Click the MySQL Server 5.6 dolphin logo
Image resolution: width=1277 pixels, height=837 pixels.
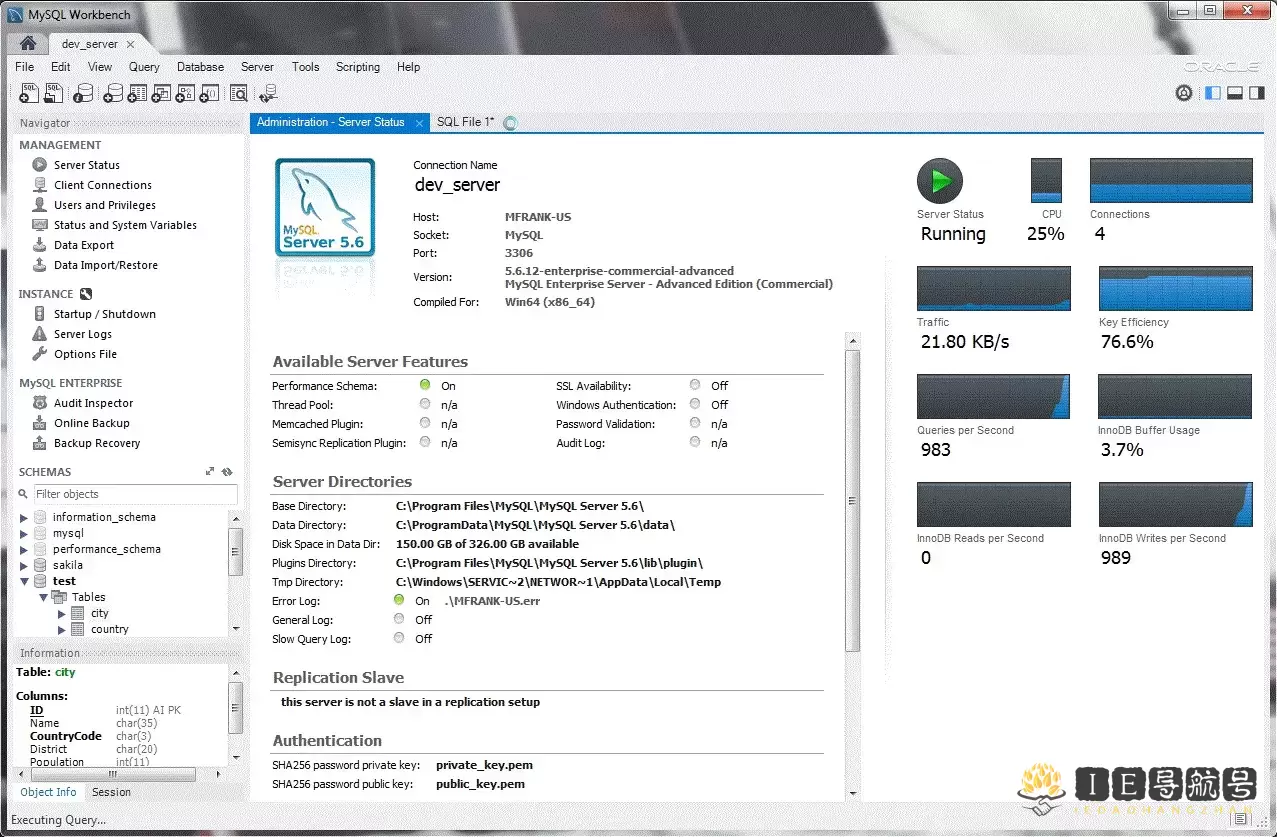(x=324, y=208)
